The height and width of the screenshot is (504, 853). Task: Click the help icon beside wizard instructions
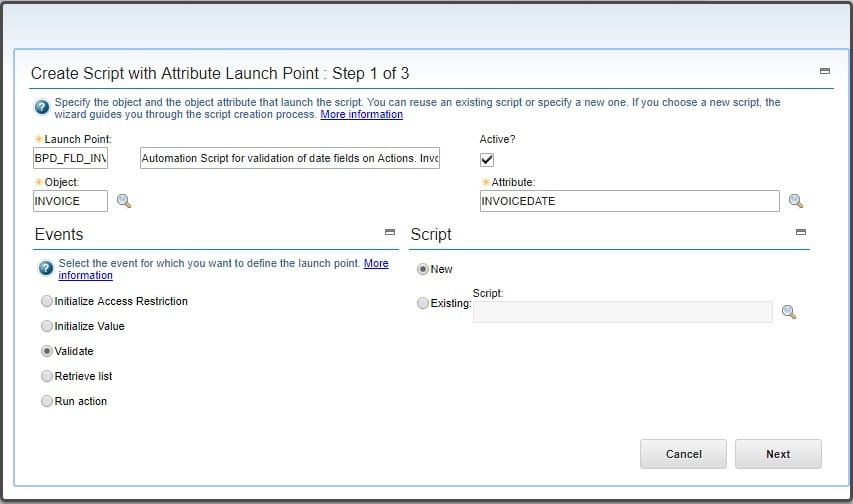(42, 107)
